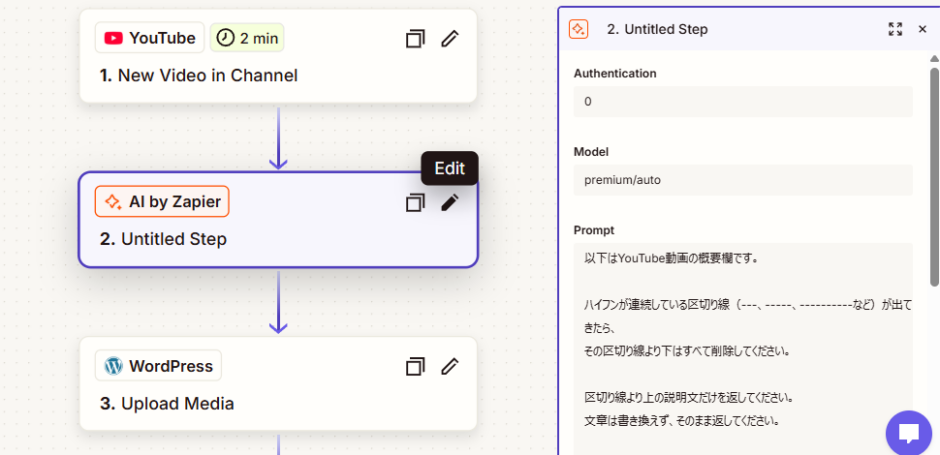Duplicate the Upload Media step

coord(415,366)
